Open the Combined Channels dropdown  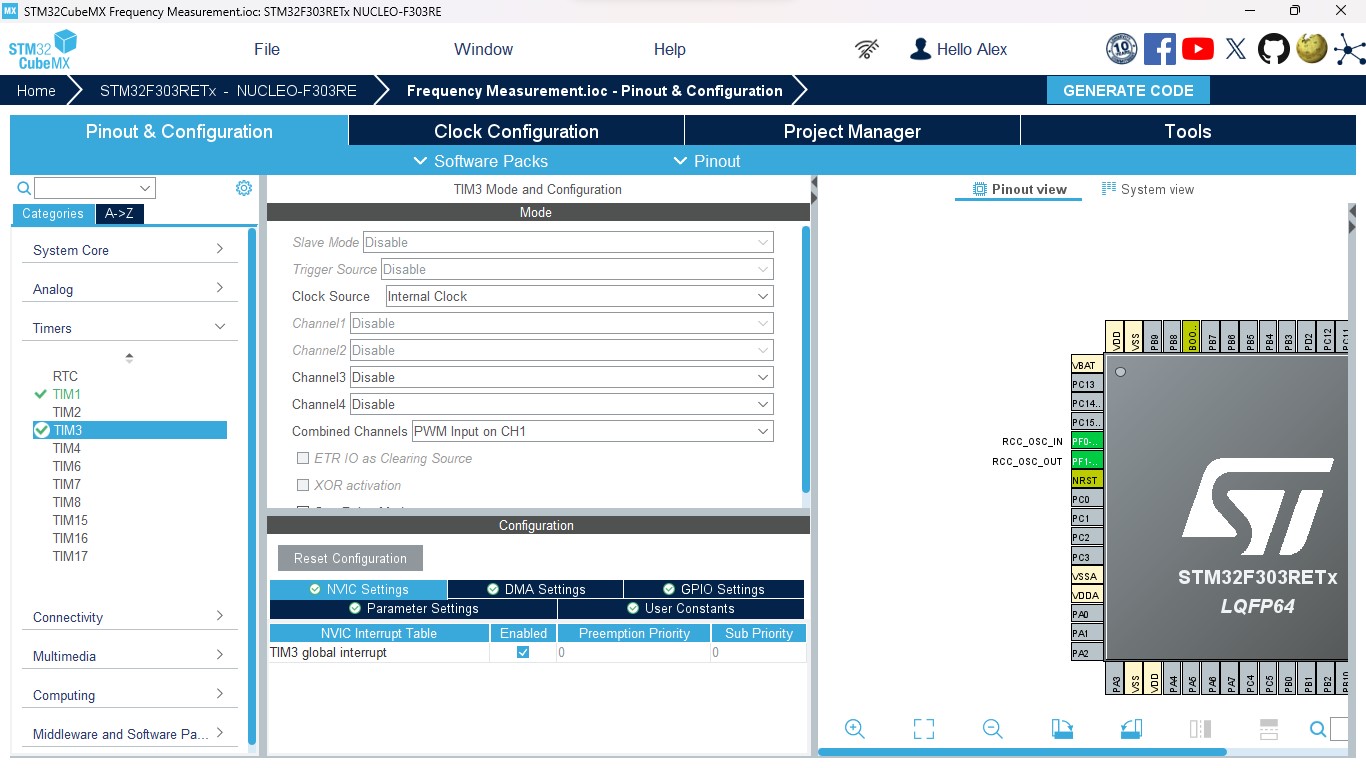click(x=592, y=431)
